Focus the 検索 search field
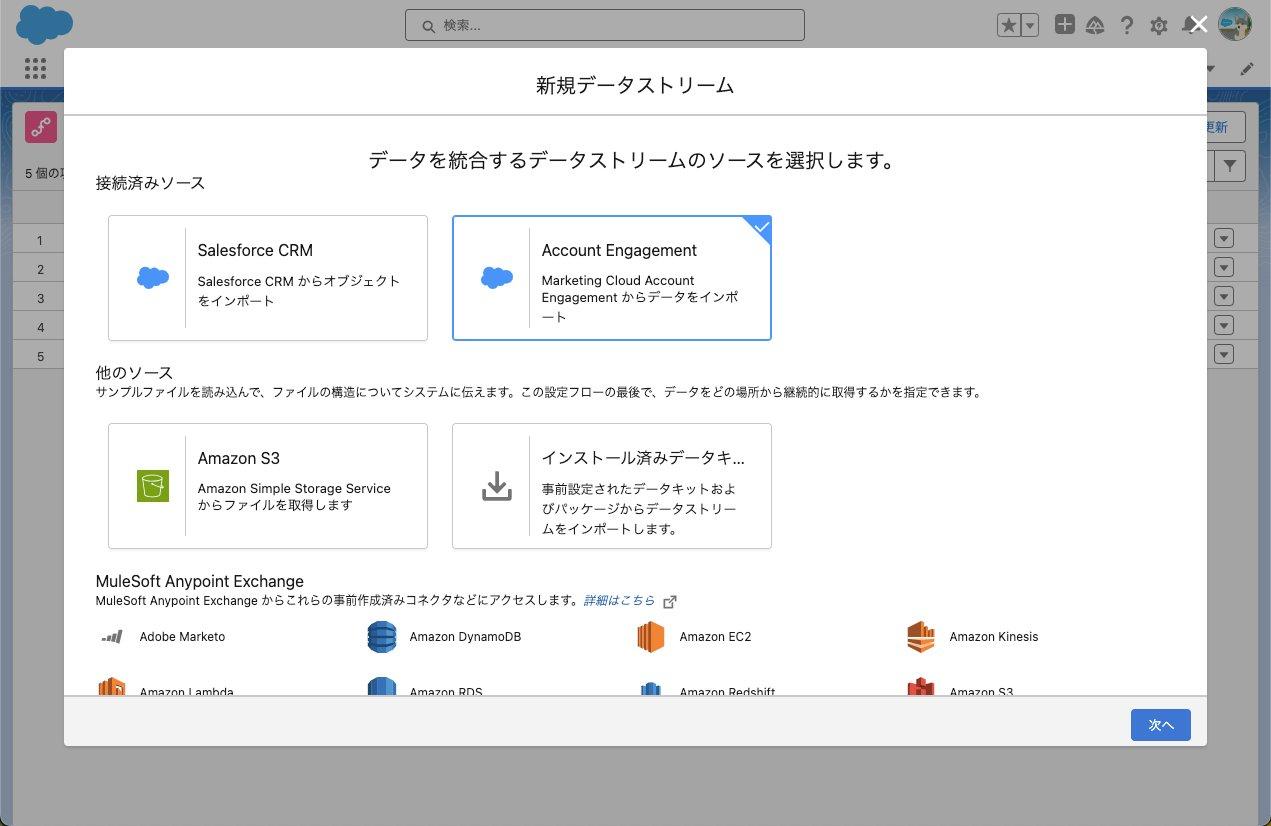The height and width of the screenshot is (826, 1271). coord(605,25)
